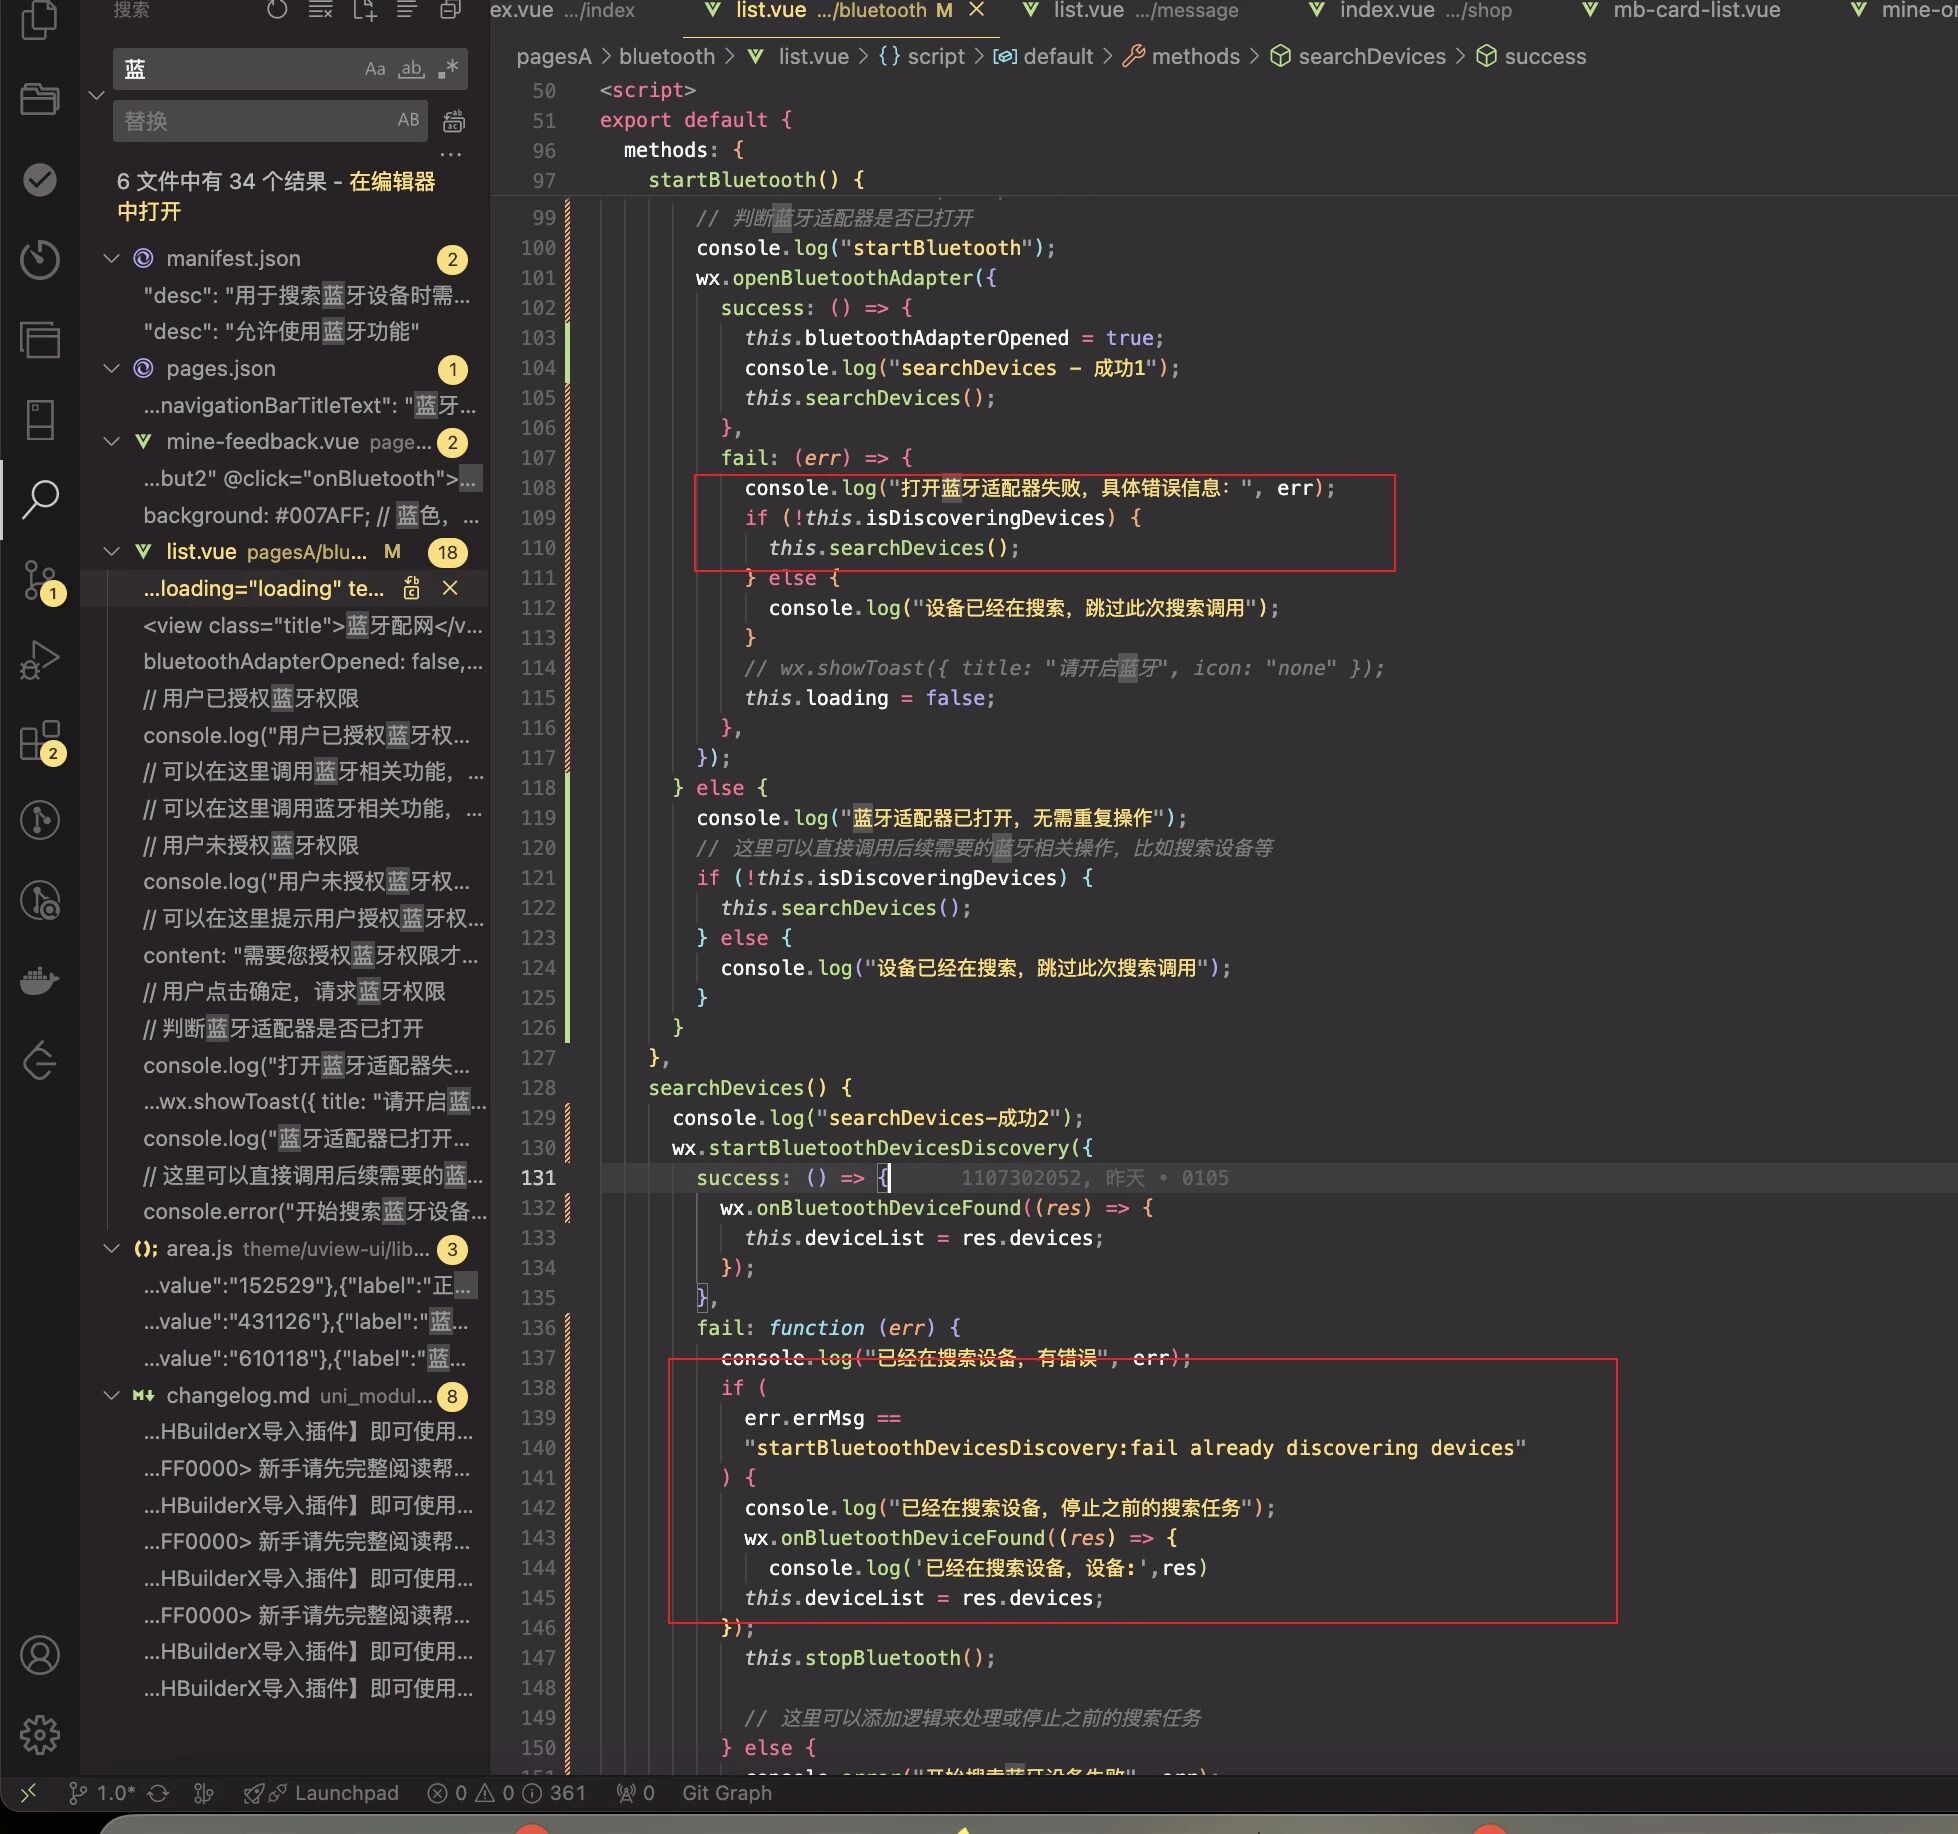The image size is (1958, 1834).
Task: Select searchDevices in the breadcrumb
Action: pos(1371,57)
